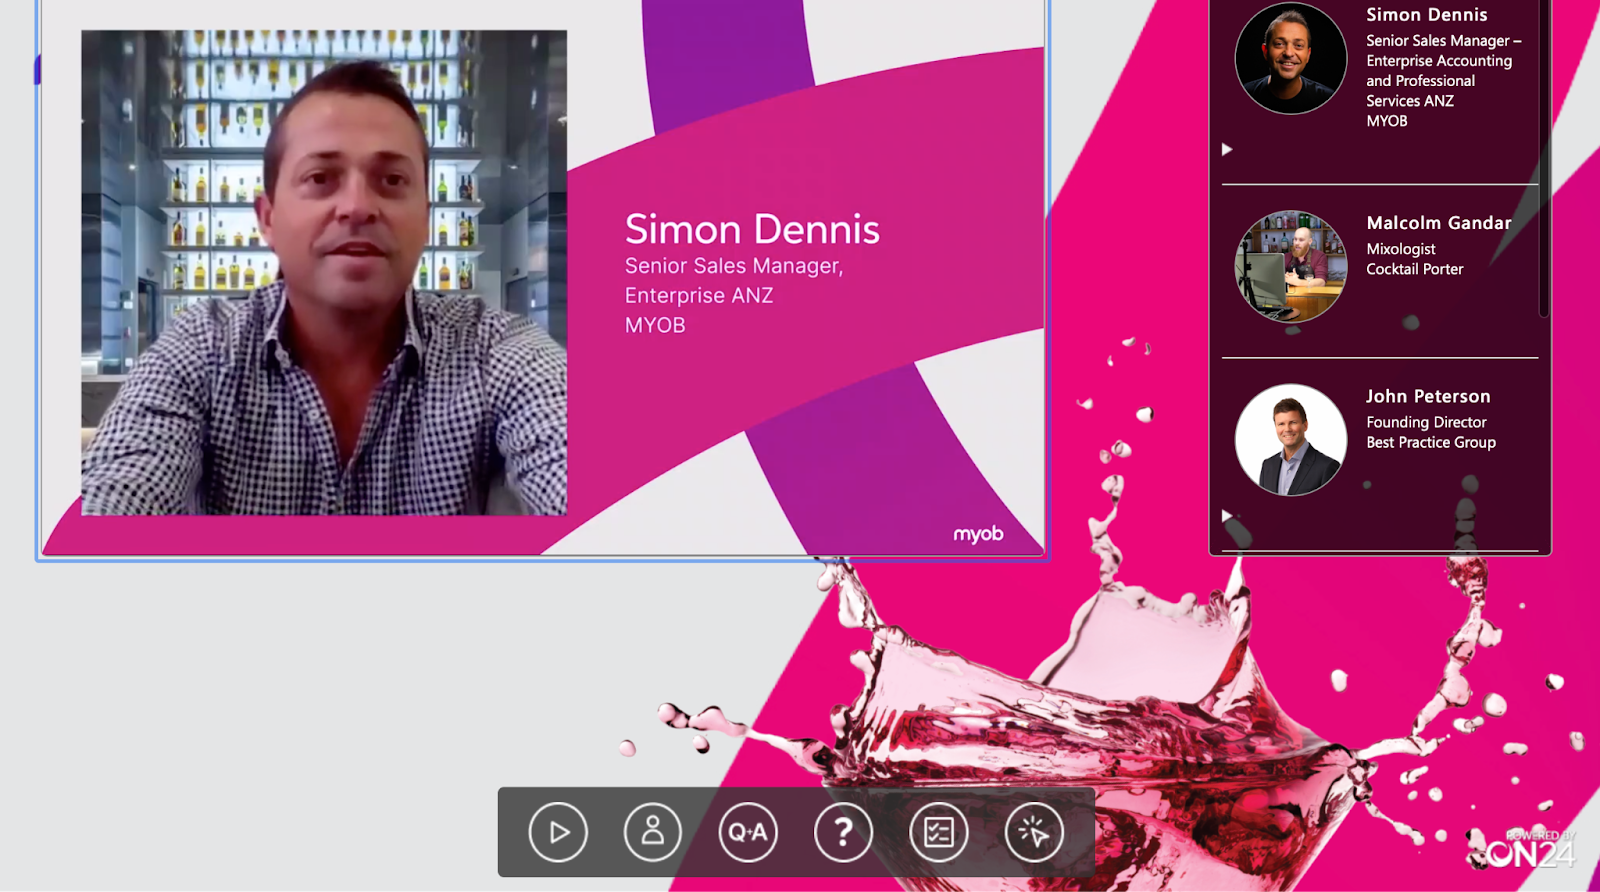
Task: Click the ON24 logo
Action: point(1530,850)
